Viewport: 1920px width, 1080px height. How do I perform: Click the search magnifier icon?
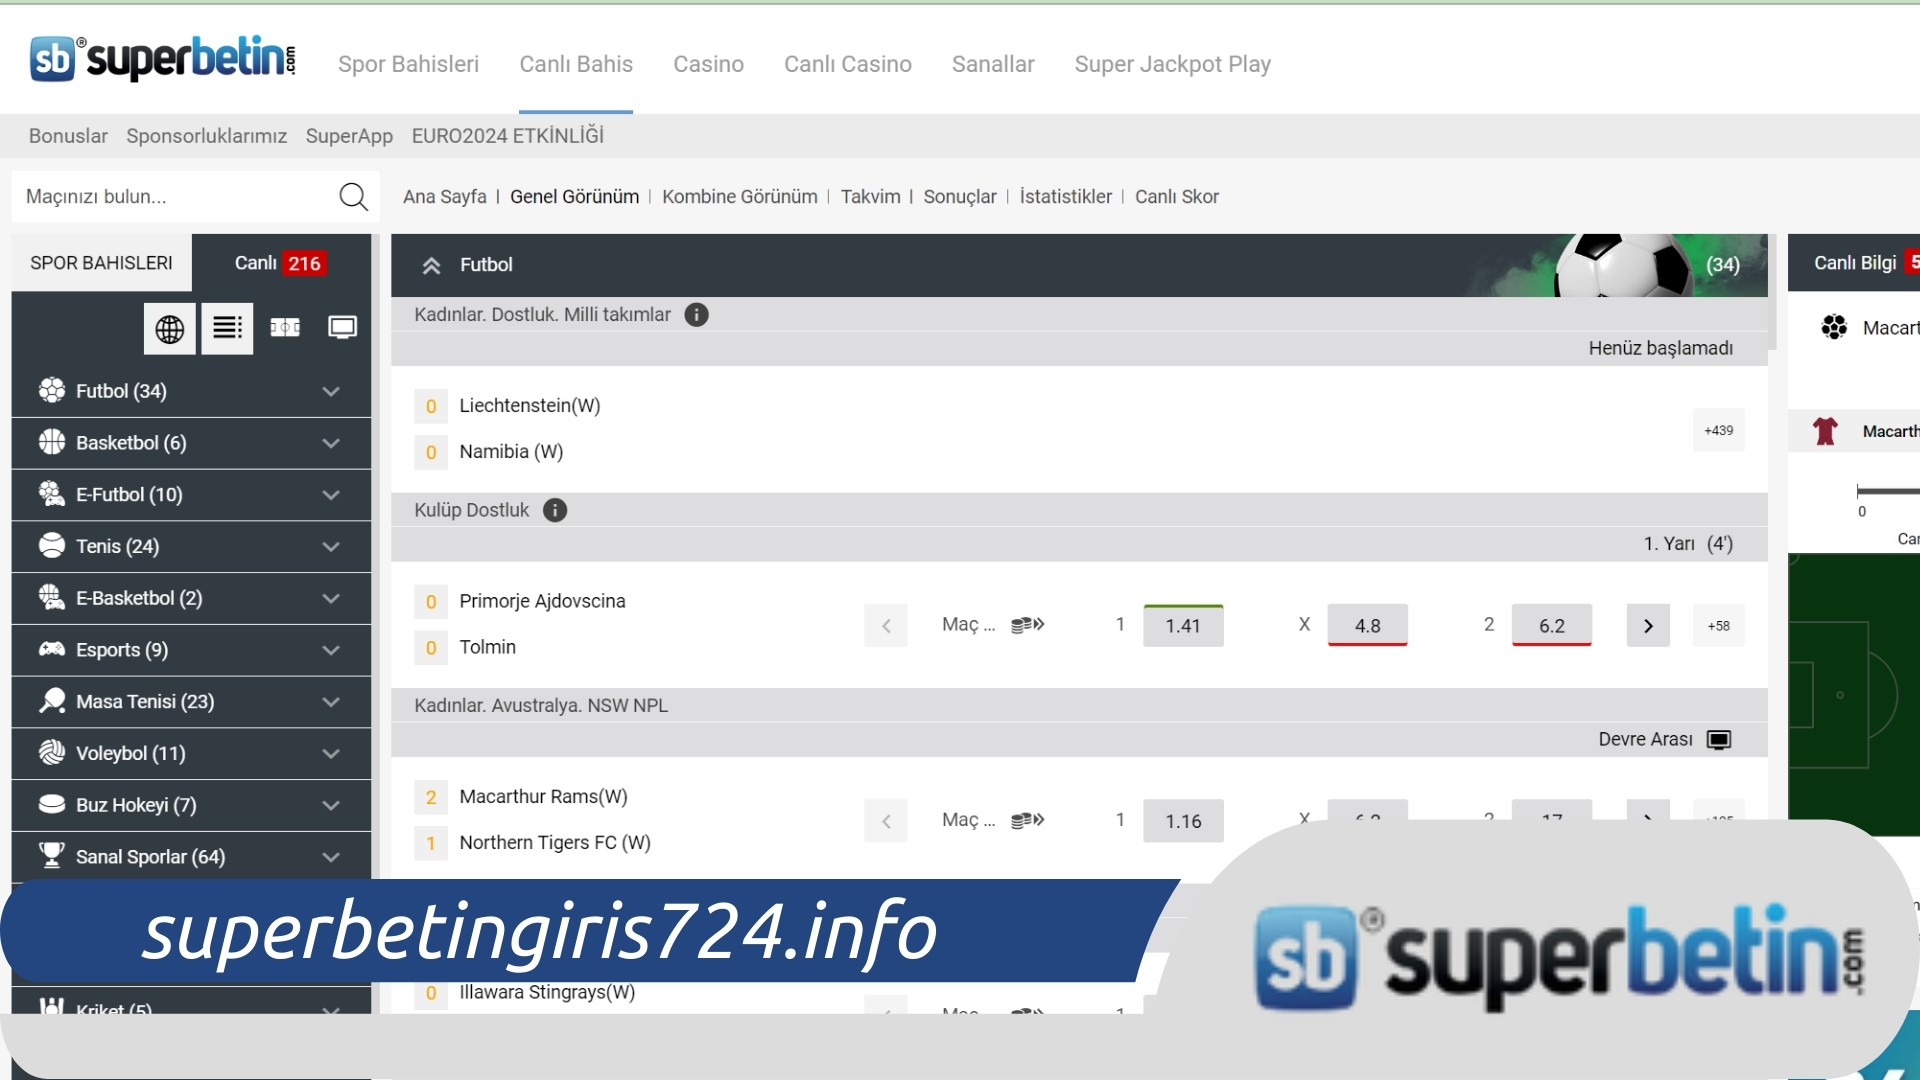click(x=353, y=197)
